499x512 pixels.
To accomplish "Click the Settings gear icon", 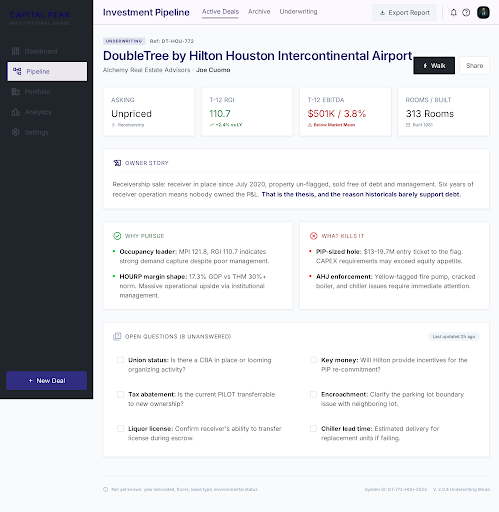I will point(15,132).
